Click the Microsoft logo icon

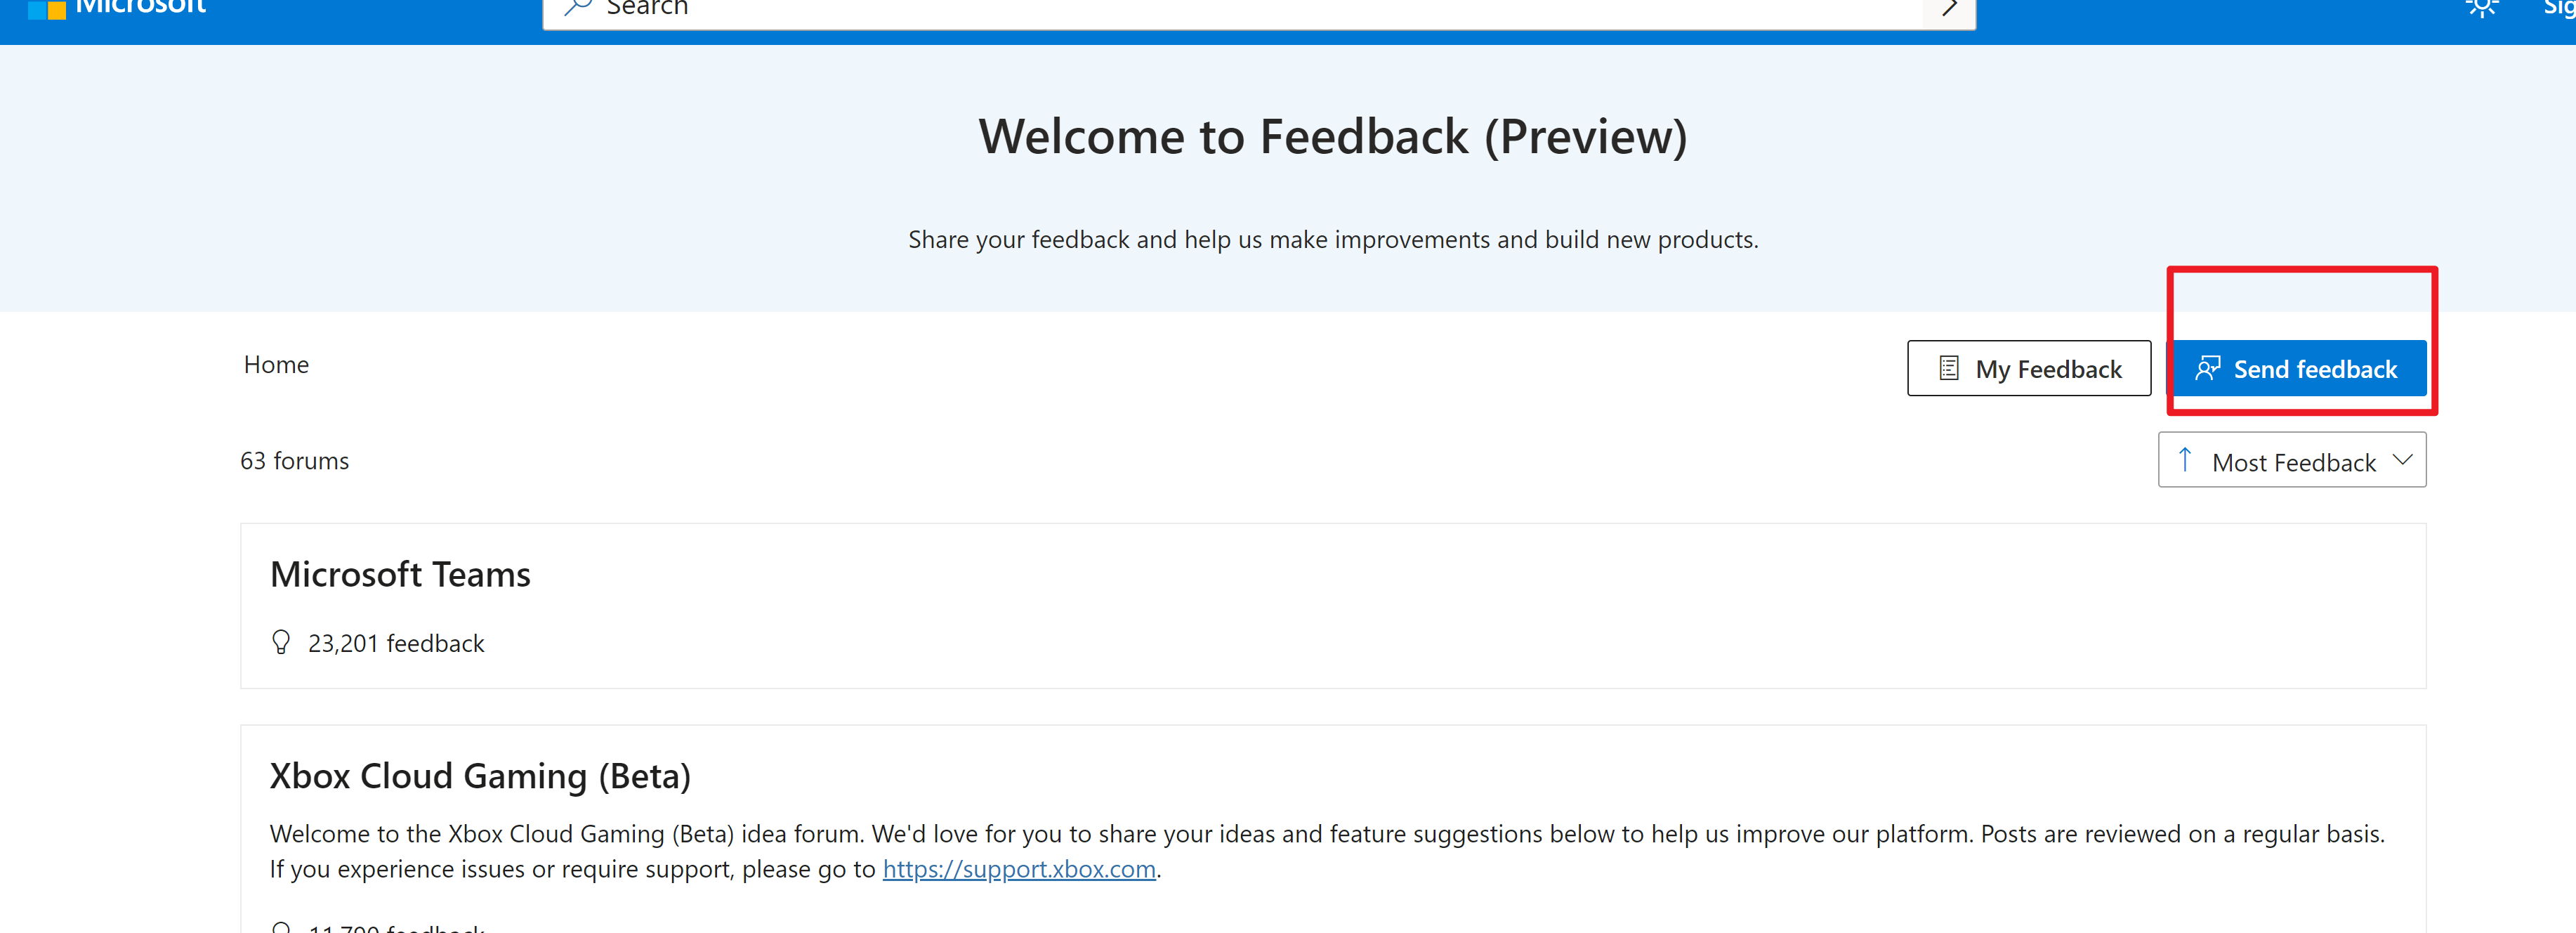point(46,8)
